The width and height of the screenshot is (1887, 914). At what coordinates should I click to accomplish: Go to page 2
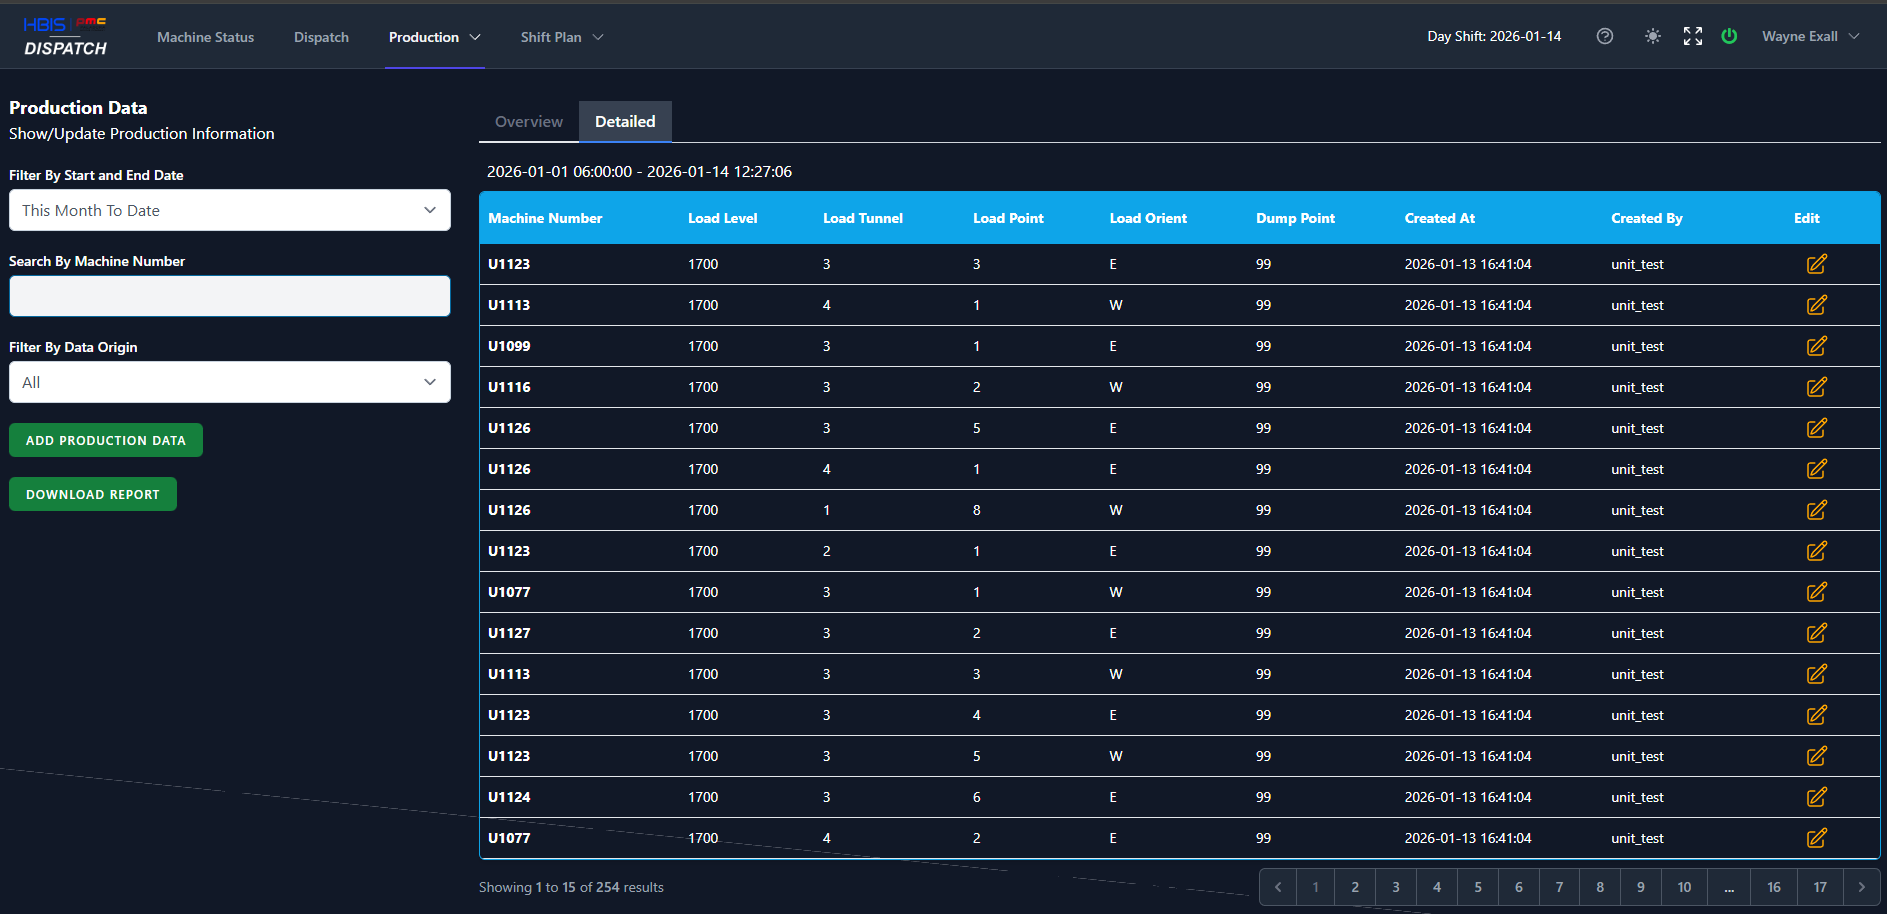click(x=1355, y=887)
